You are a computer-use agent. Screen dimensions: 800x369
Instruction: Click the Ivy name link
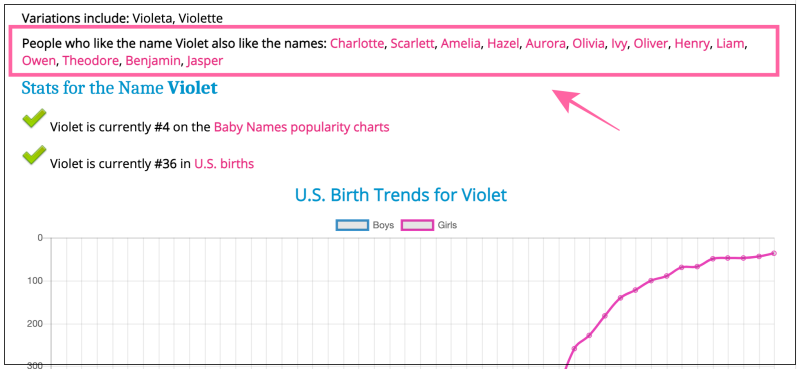pyautogui.click(x=618, y=44)
